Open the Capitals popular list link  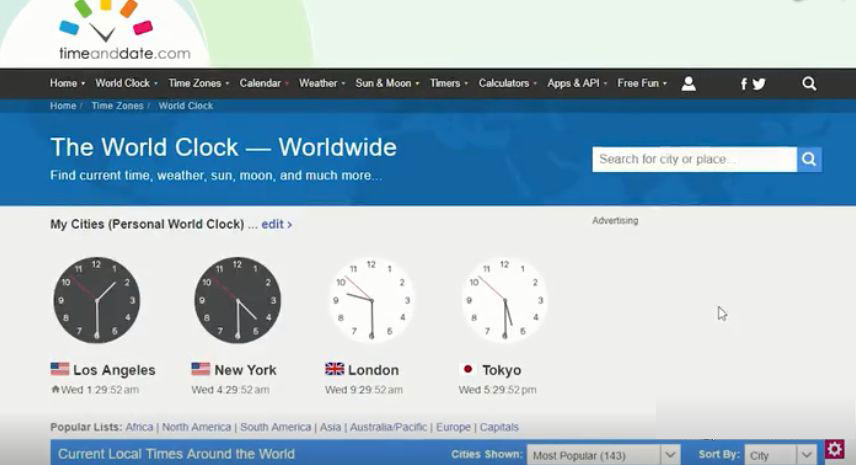(499, 427)
